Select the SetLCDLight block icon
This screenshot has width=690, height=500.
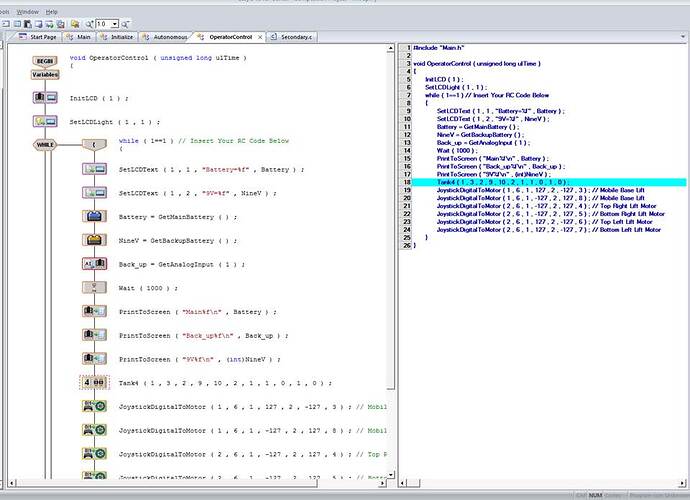pyautogui.click(x=45, y=121)
